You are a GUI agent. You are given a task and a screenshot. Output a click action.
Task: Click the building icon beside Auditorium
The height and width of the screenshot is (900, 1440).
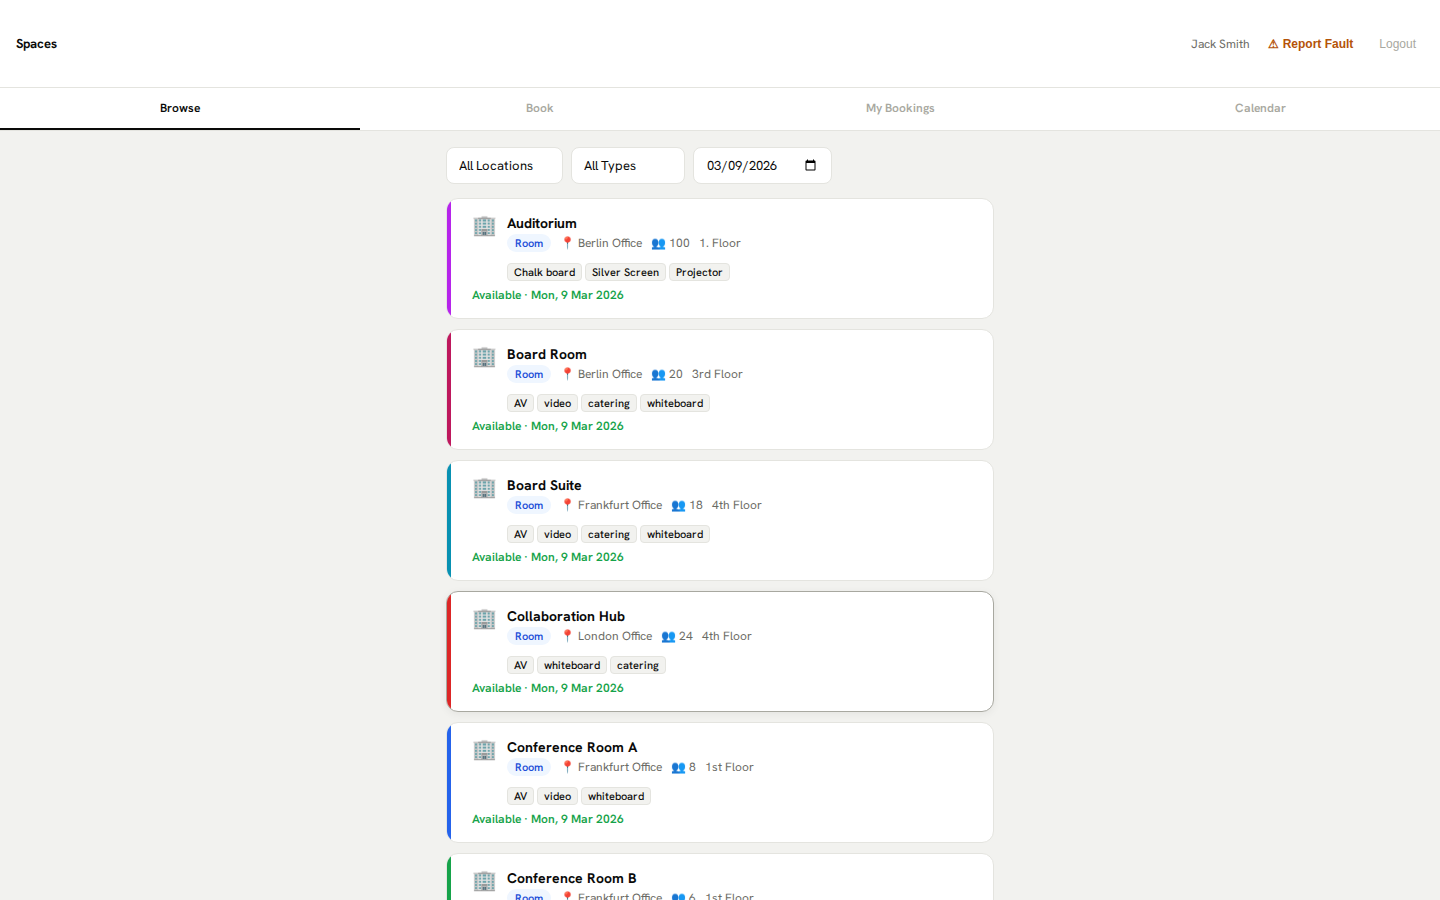484,227
